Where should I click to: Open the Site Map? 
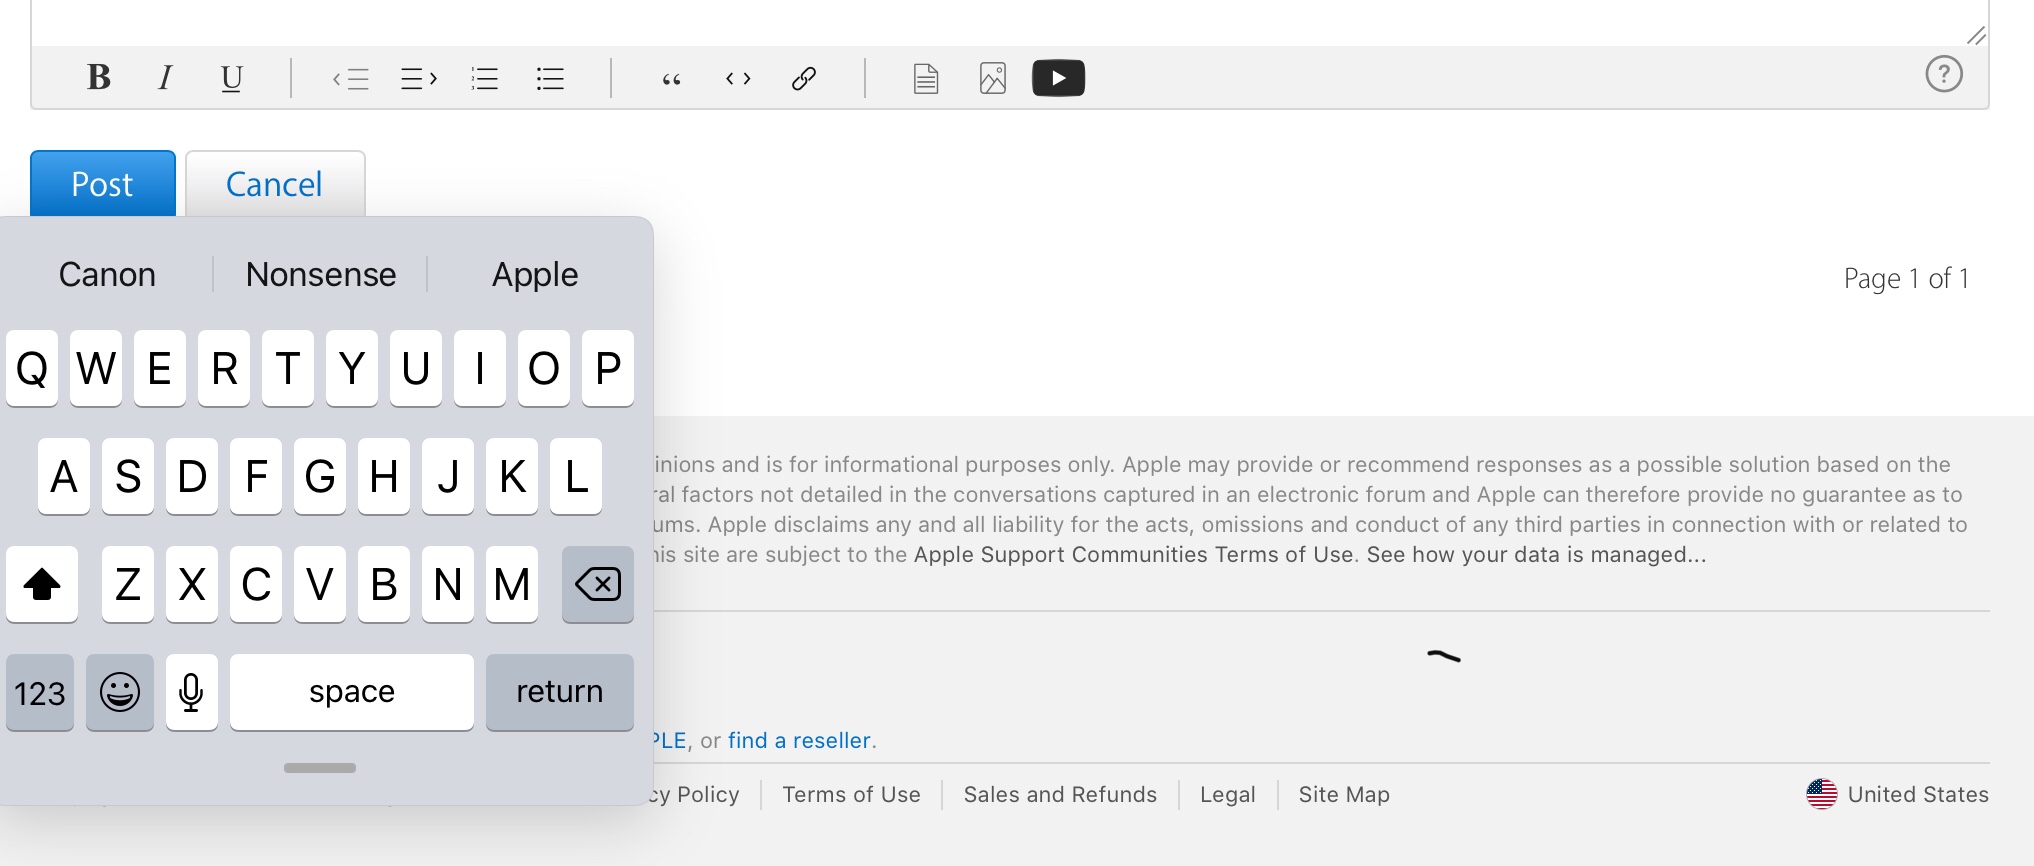click(x=1344, y=794)
